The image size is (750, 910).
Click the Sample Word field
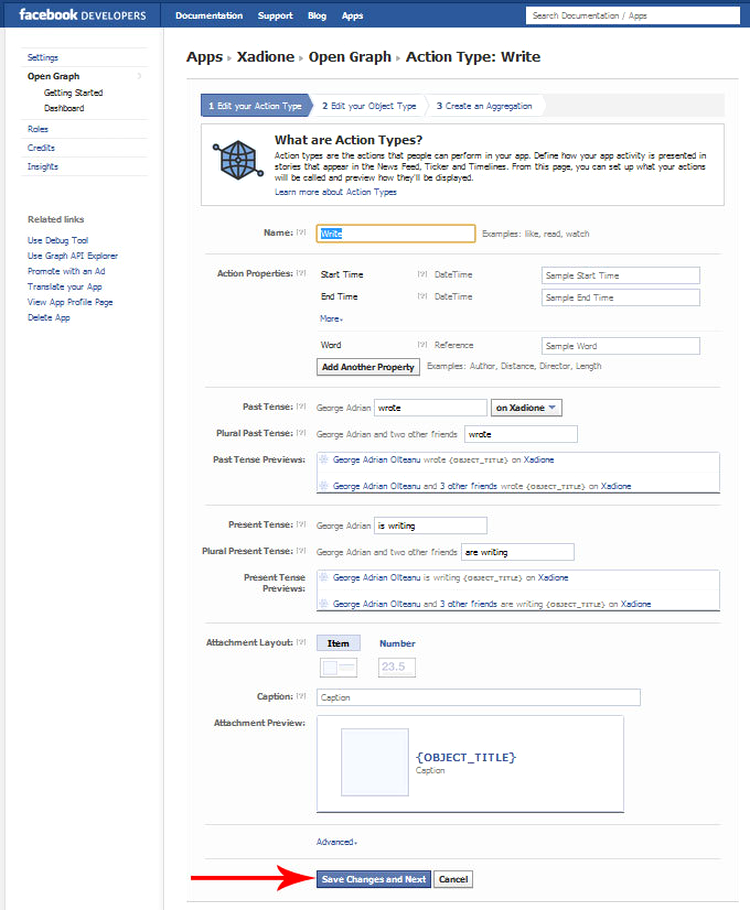(x=621, y=345)
